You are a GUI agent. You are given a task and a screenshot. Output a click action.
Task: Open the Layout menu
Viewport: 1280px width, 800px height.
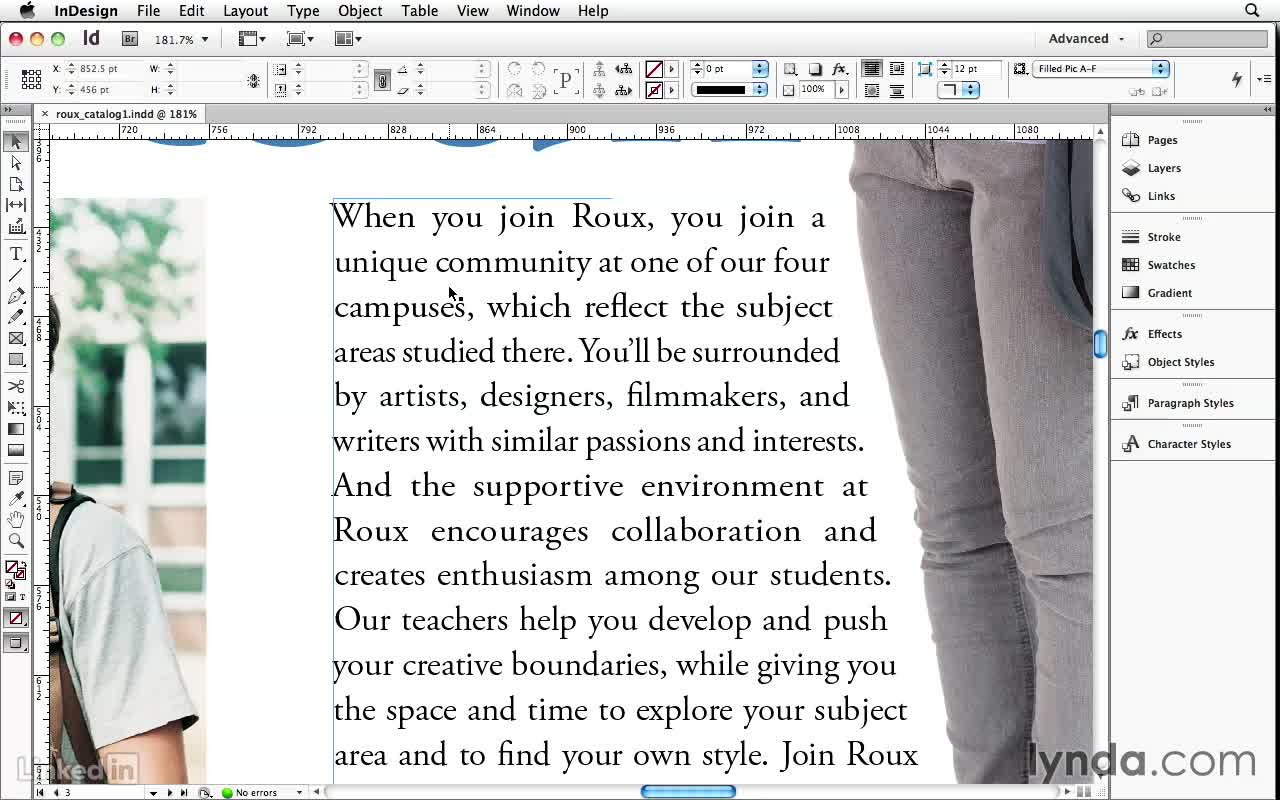coord(245,11)
